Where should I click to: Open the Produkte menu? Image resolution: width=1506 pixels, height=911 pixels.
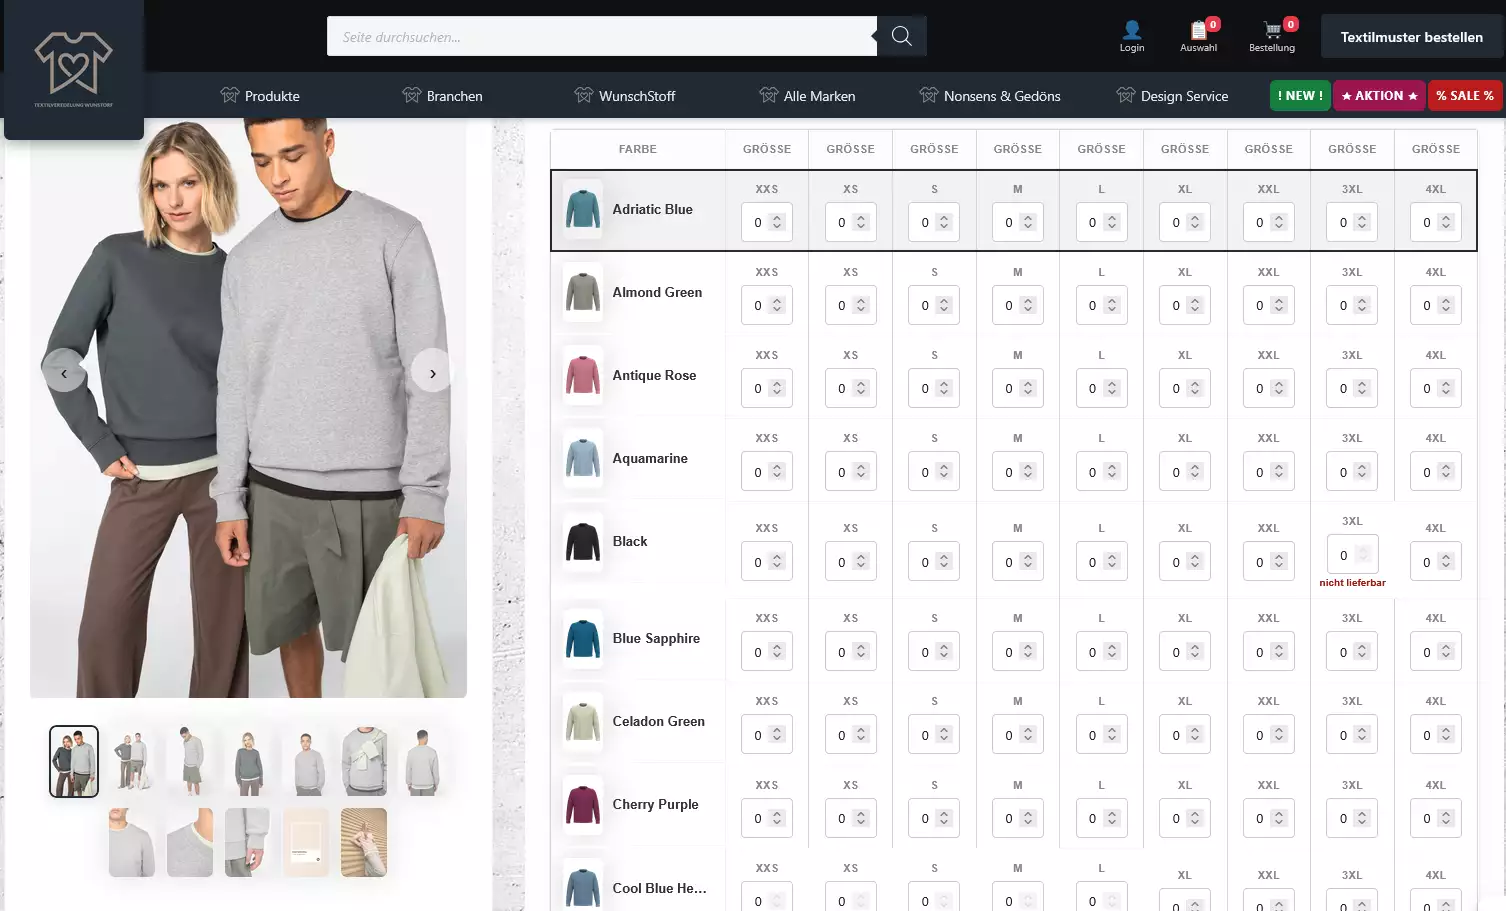coord(260,96)
